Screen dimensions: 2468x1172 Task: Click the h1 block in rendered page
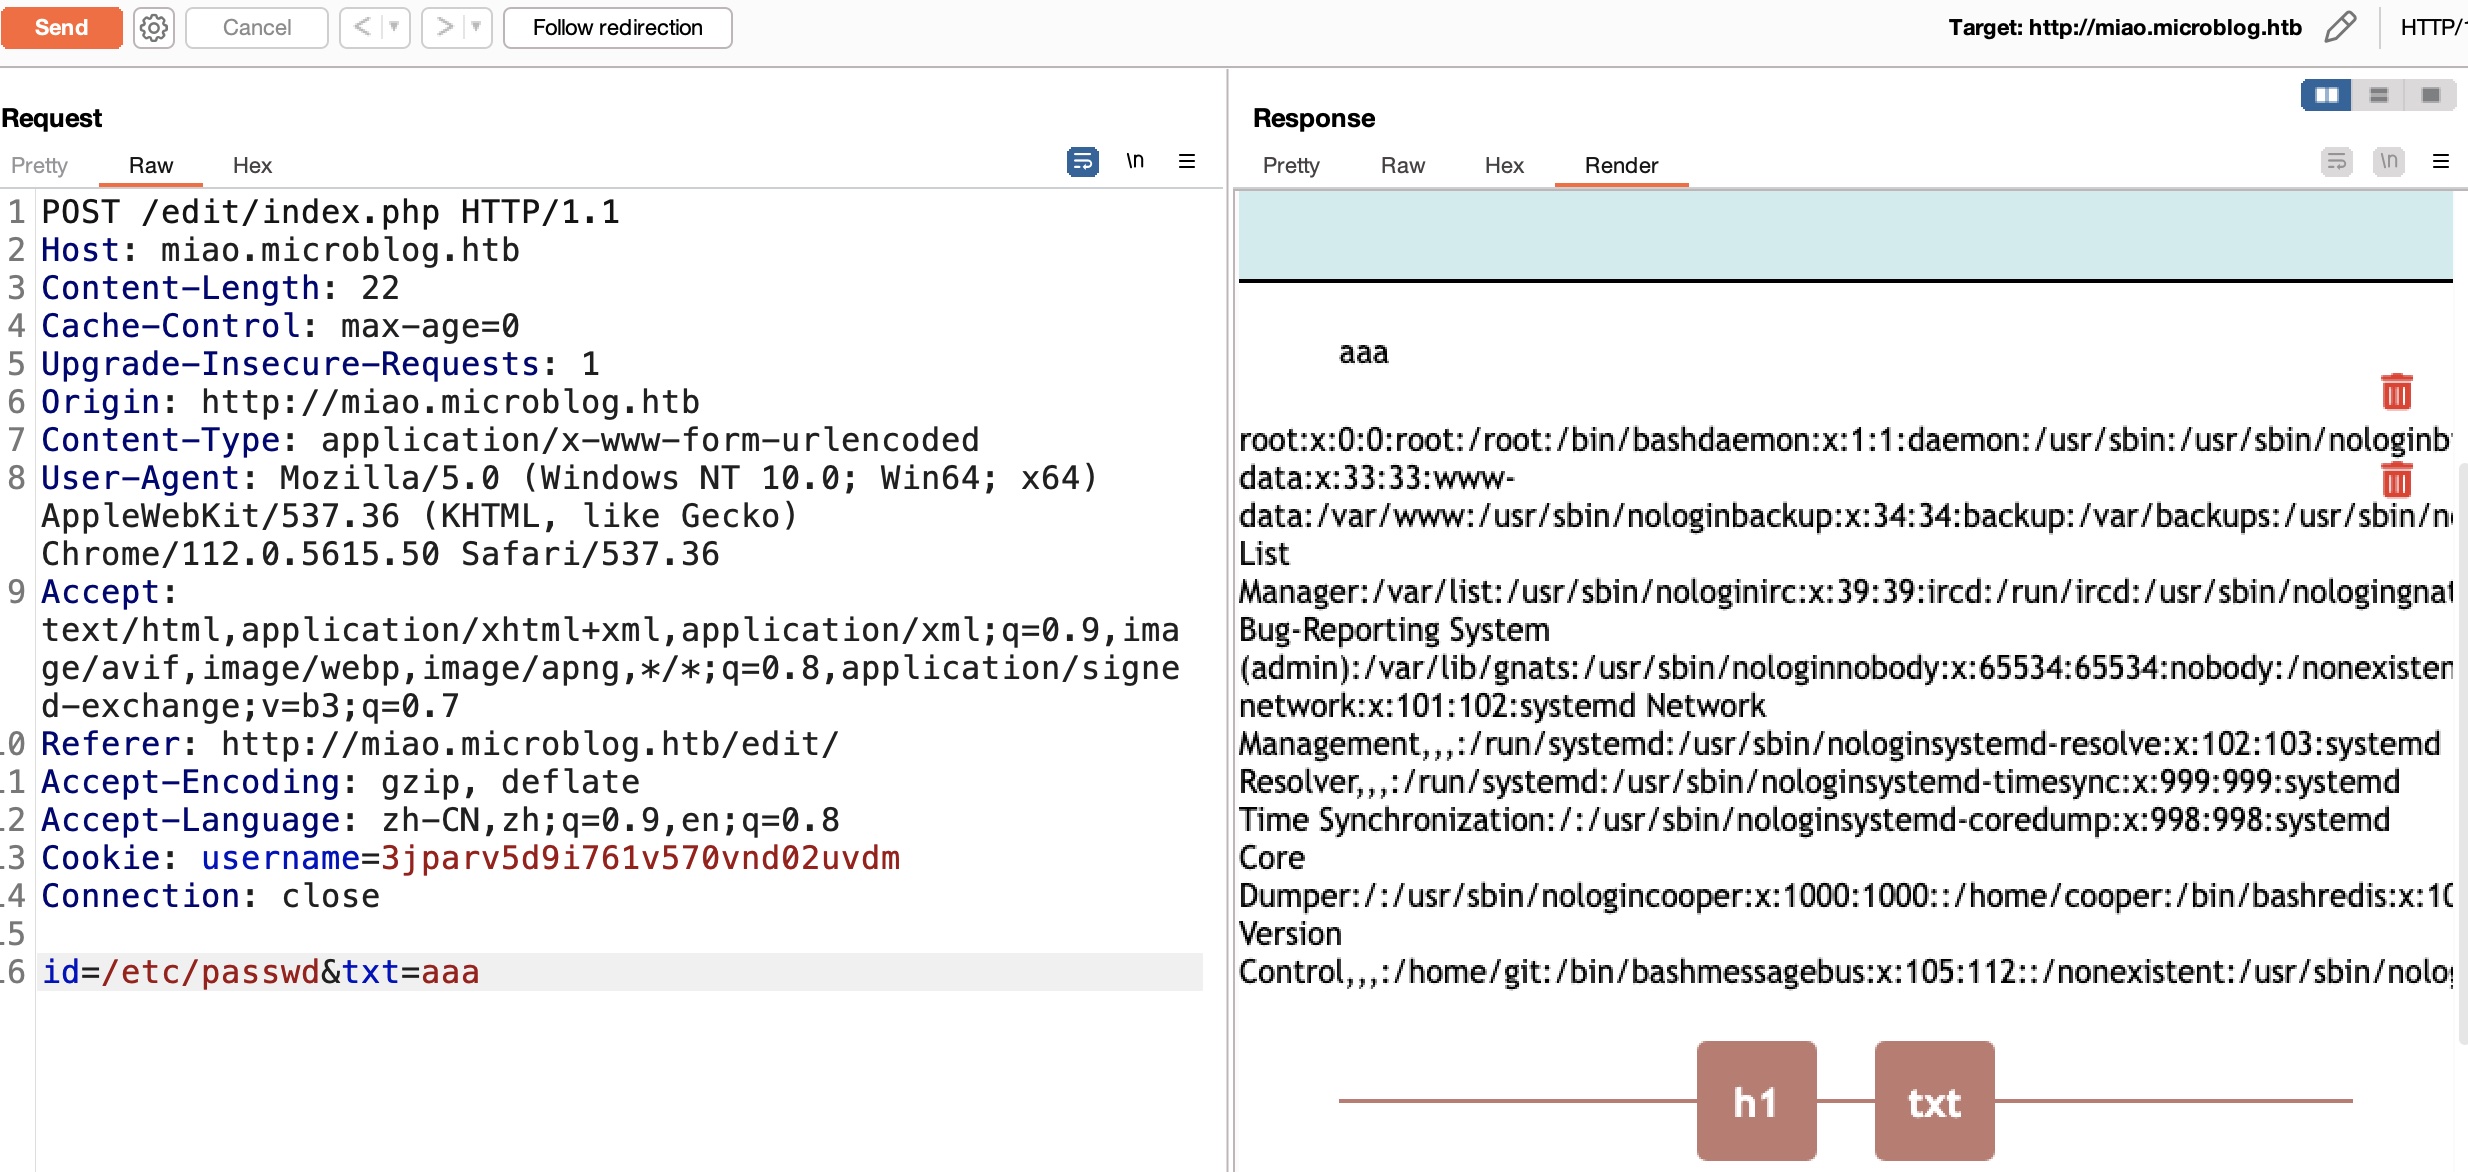pyautogui.click(x=1756, y=1101)
